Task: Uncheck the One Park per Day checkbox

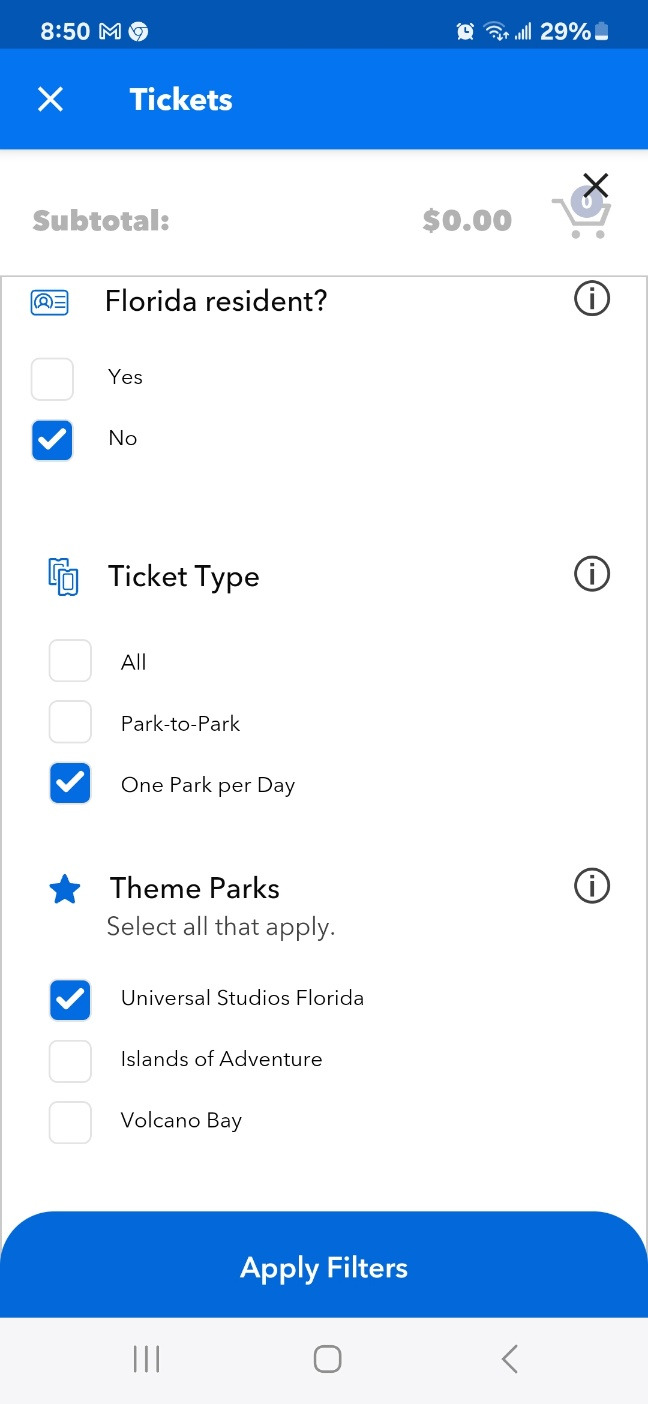Action: 70,784
